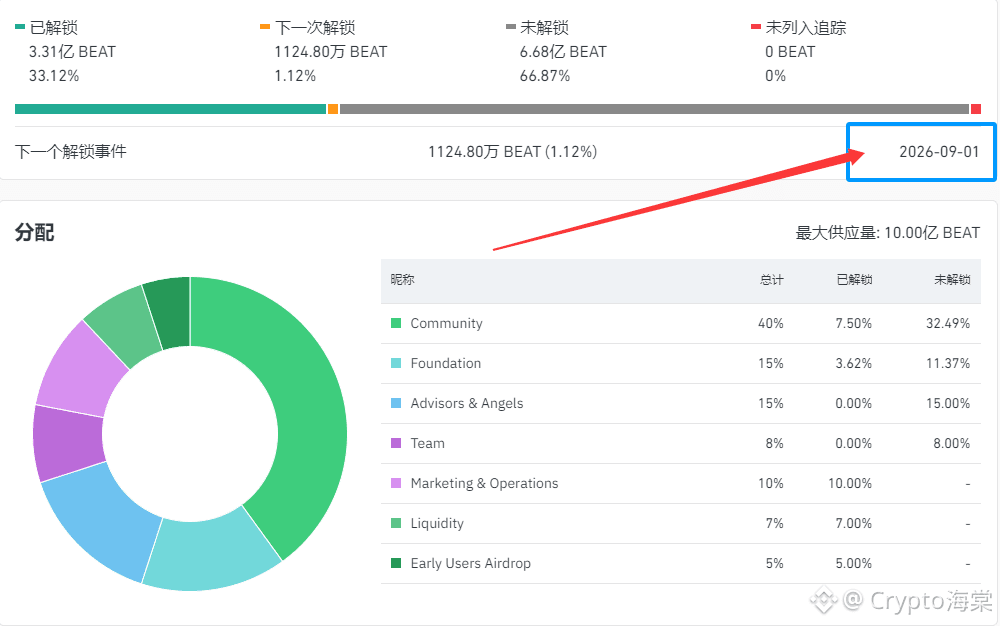This screenshot has width=1000, height=626.
Task: Click the gray locked segment of progress bar
Action: click(x=654, y=109)
